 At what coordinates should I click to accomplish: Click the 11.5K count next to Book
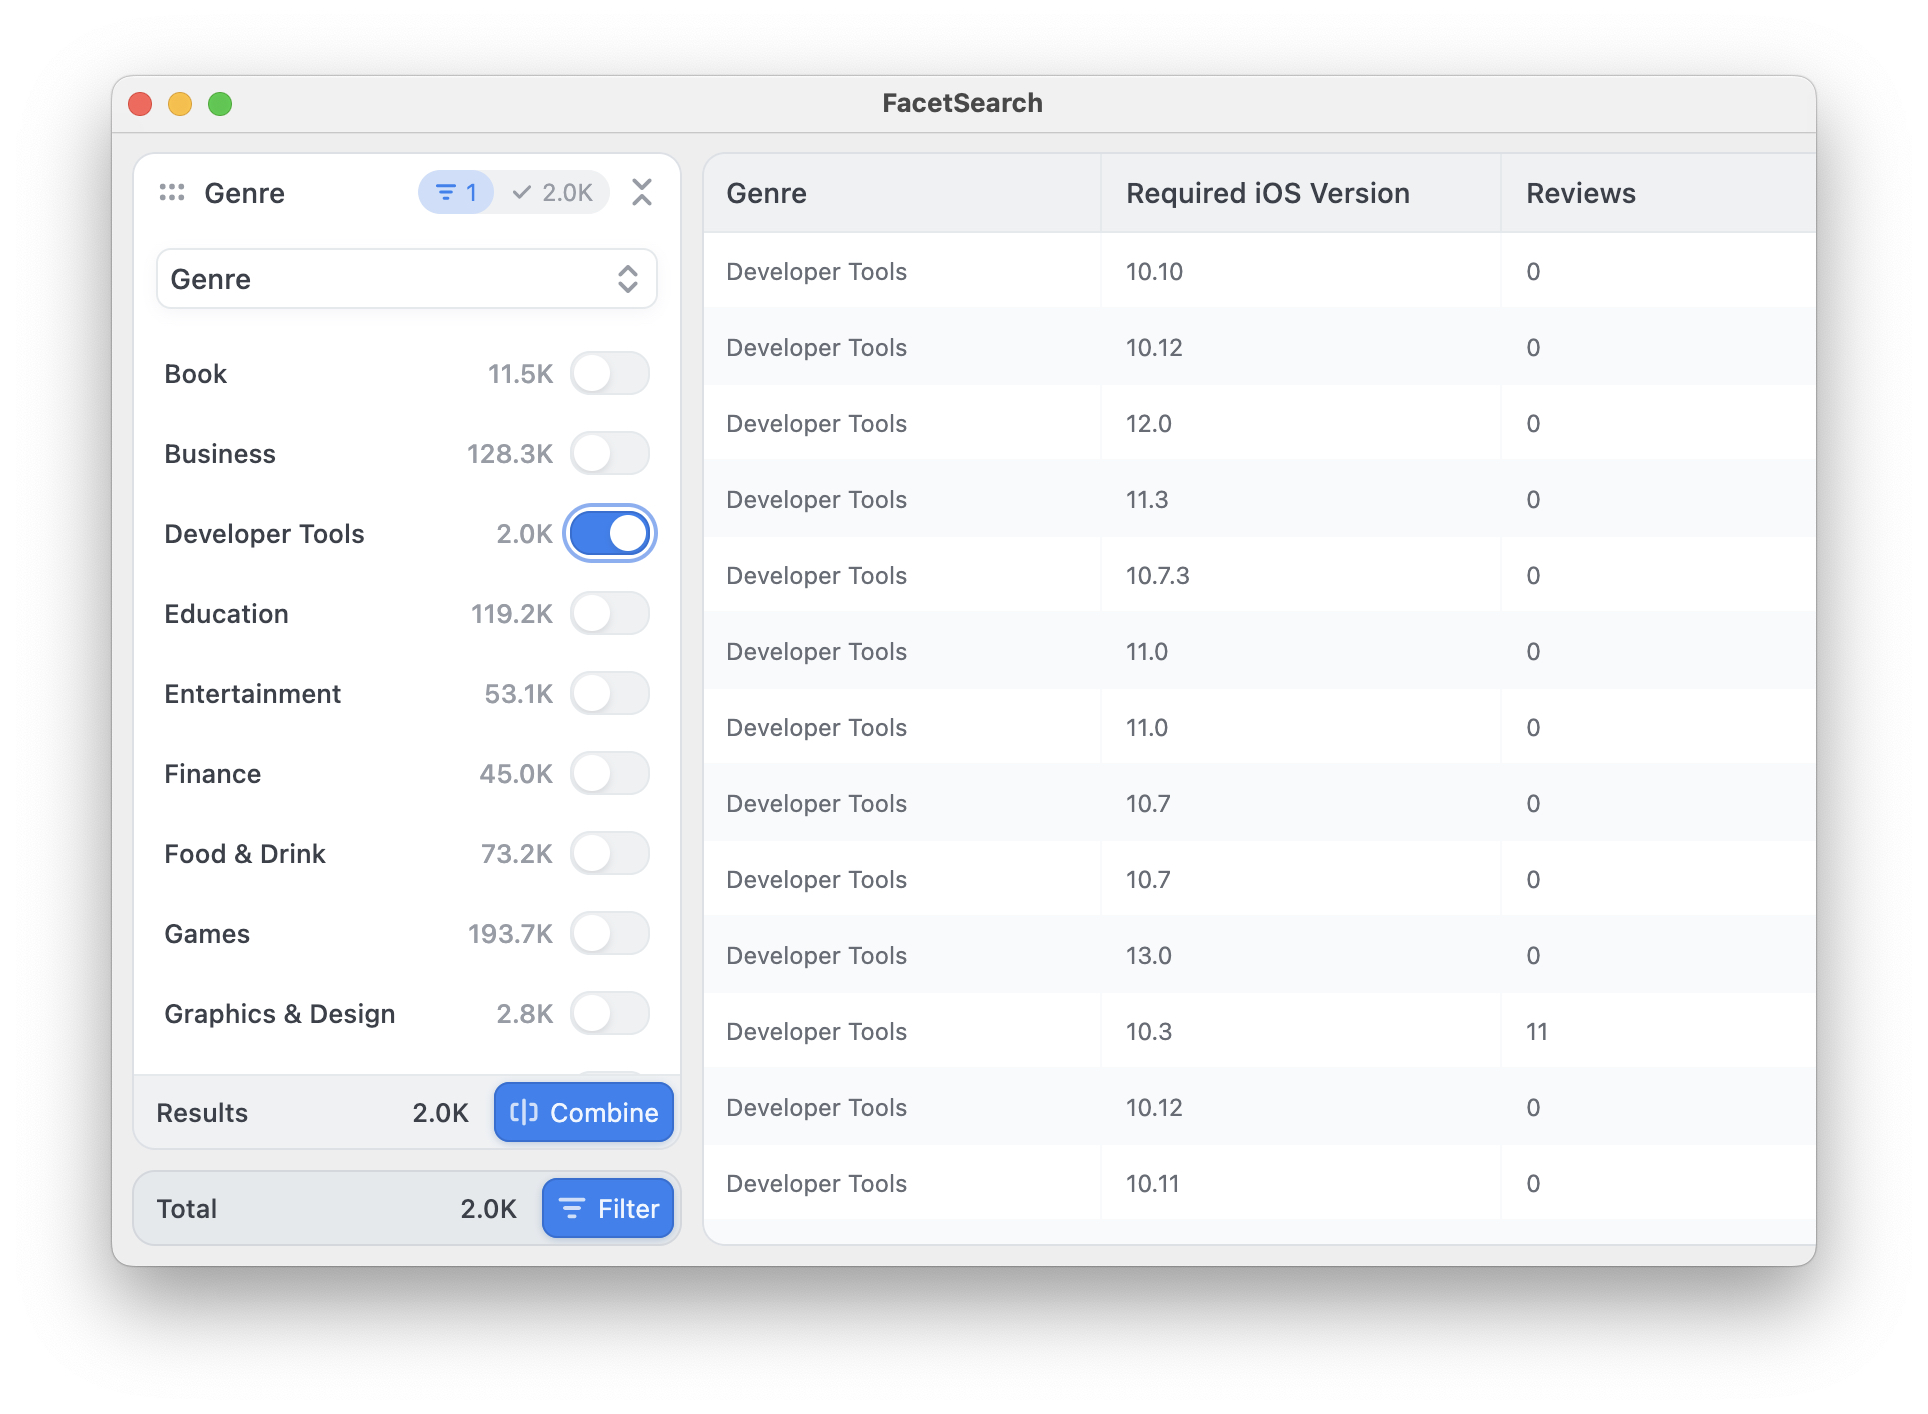tap(520, 374)
